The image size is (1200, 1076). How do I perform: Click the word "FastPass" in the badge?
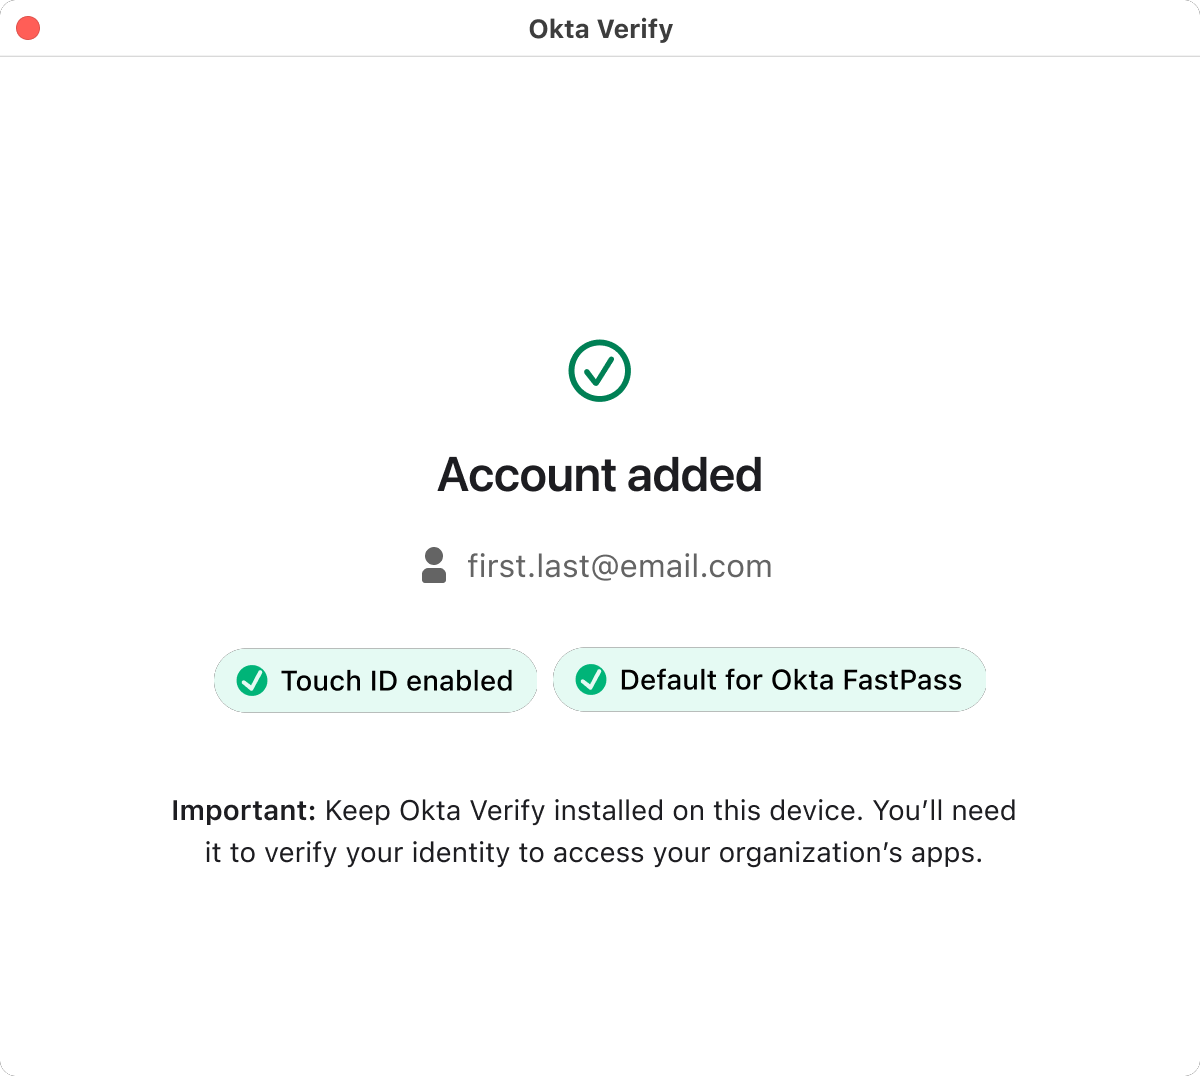[902, 680]
